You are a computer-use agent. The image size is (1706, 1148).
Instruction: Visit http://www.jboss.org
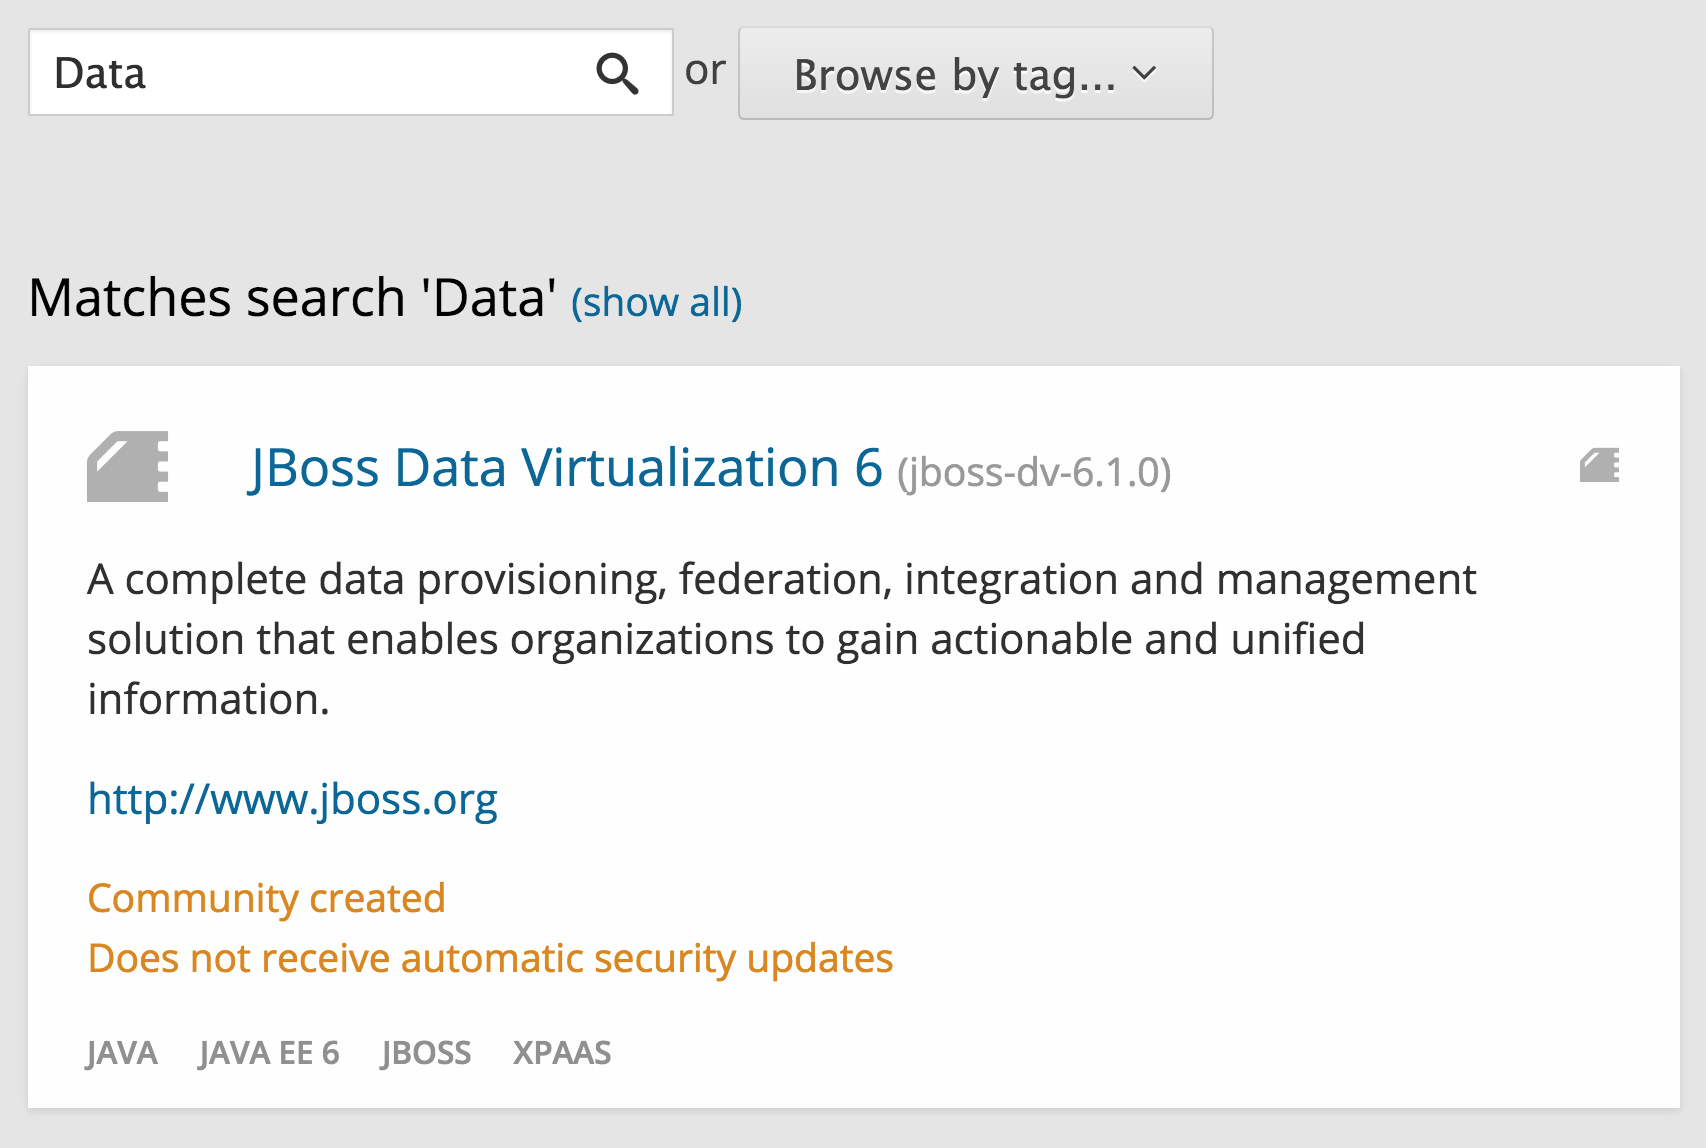[x=292, y=798]
